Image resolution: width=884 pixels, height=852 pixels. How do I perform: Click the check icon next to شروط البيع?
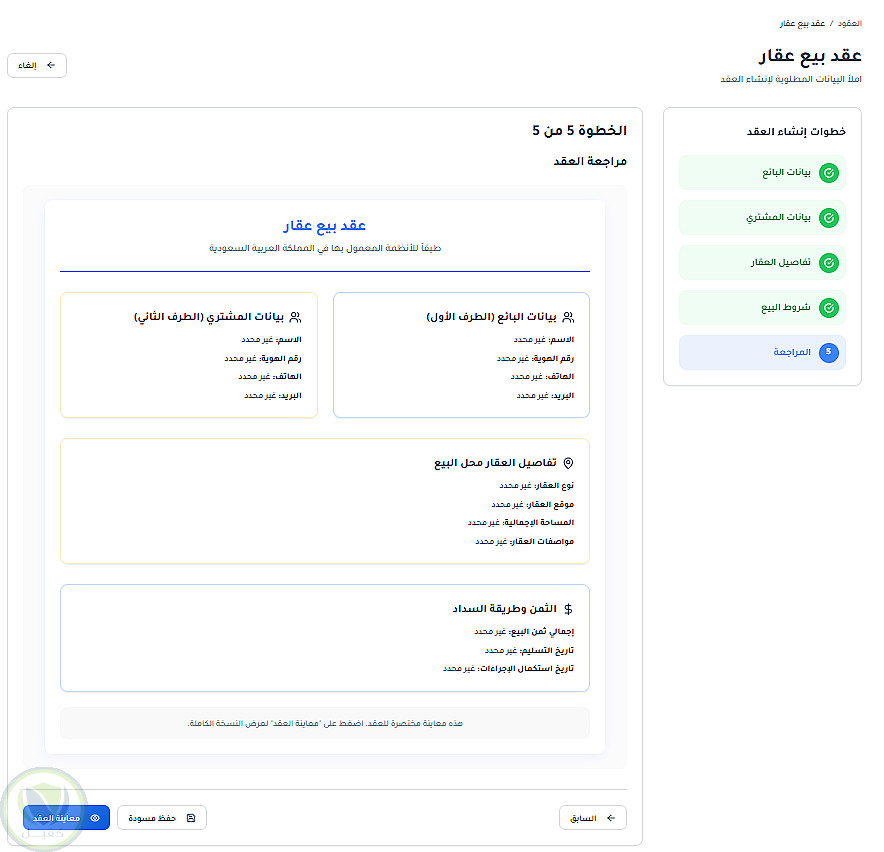pyautogui.click(x=828, y=308)
